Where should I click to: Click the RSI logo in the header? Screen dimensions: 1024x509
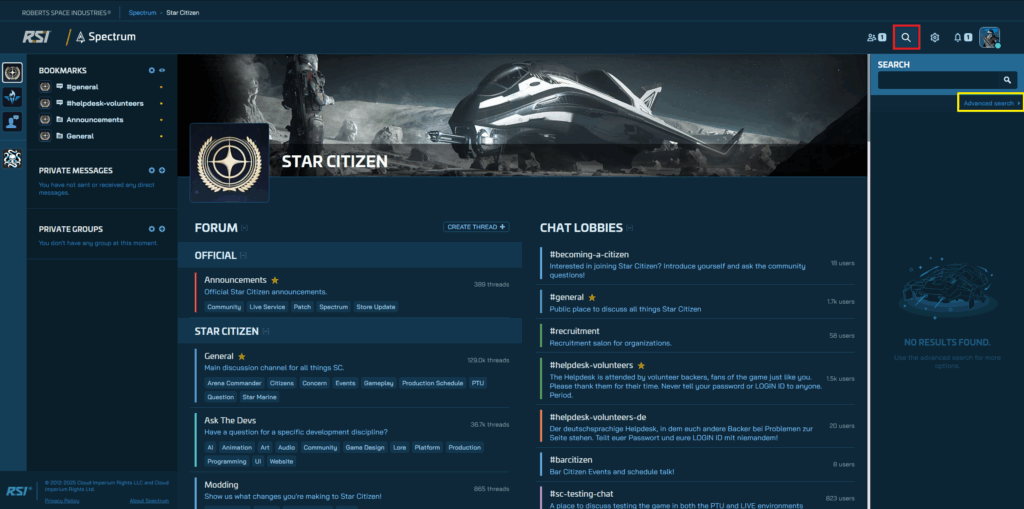pyautogui.click(x=36, y=37)
